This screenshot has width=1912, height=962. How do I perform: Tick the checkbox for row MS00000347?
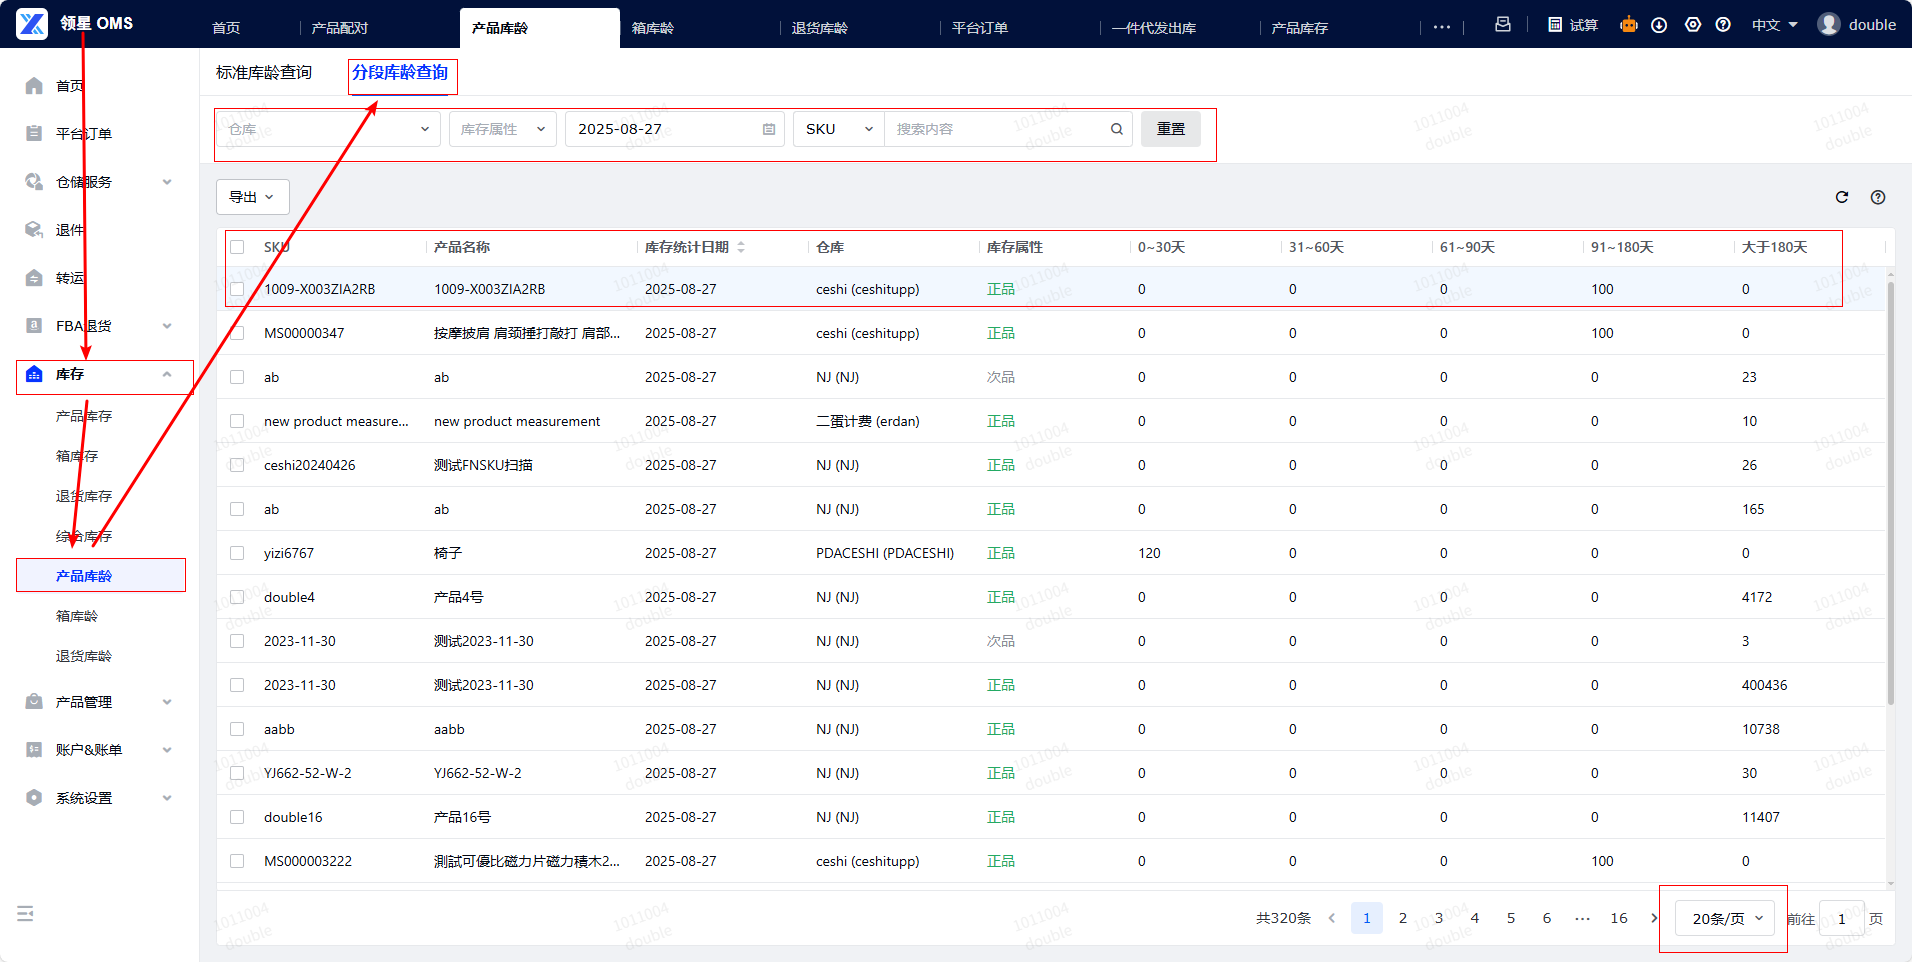[237, 333]
